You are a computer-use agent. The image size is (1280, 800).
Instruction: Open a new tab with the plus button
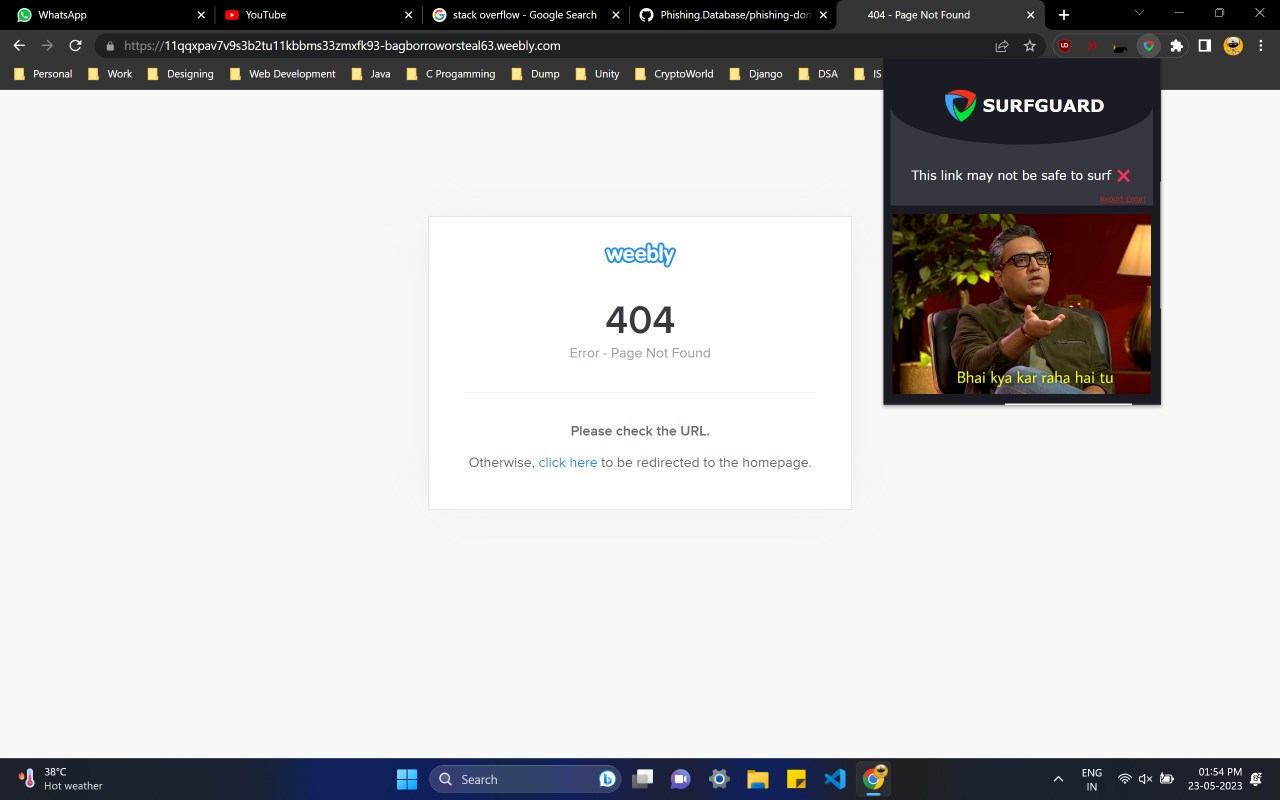1064,15
